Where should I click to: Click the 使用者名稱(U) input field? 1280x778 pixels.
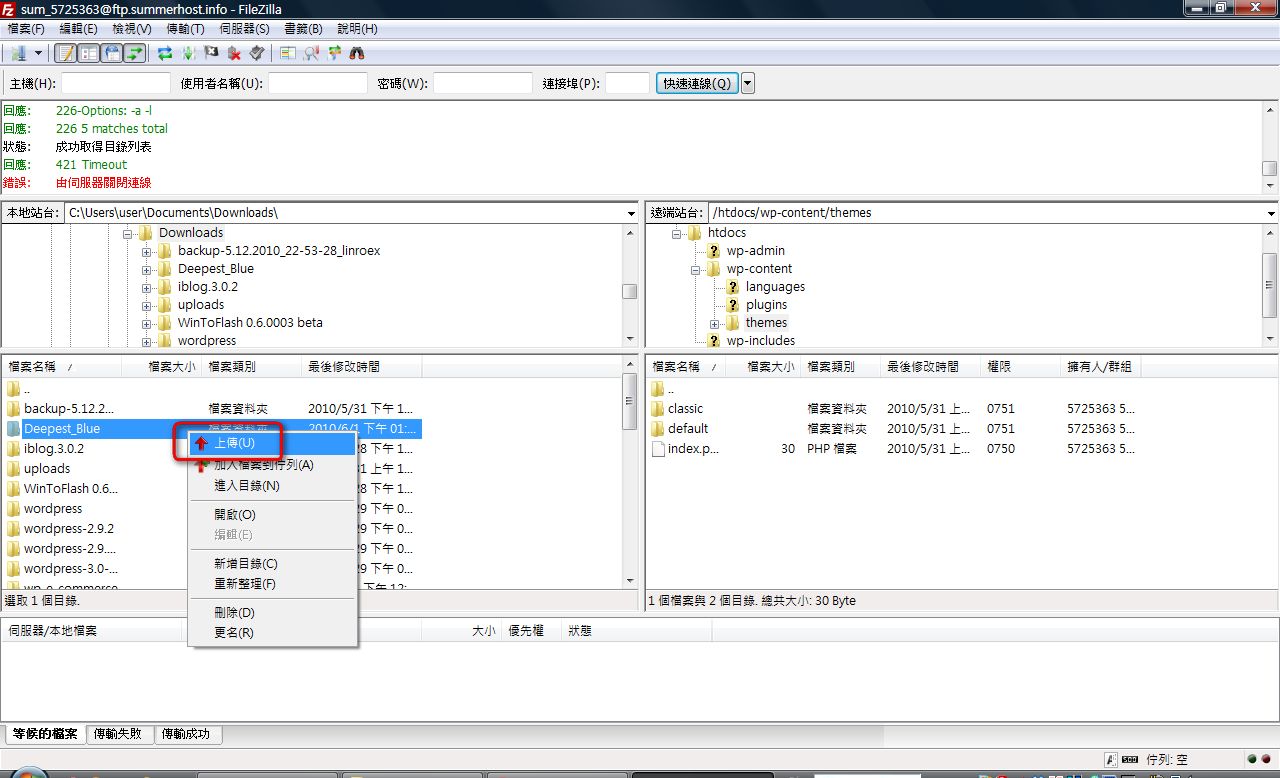coord(318,83)
